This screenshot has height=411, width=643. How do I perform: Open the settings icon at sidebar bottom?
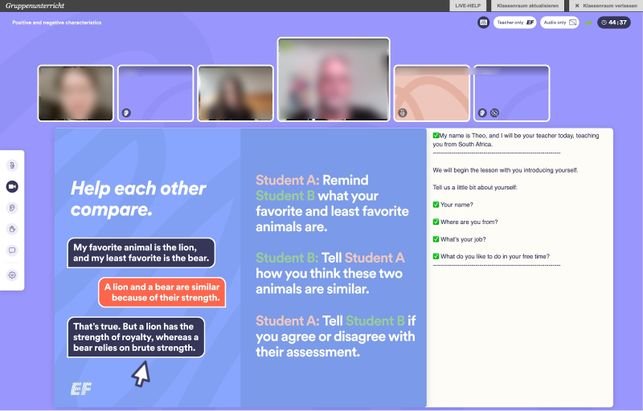point(12,274)
